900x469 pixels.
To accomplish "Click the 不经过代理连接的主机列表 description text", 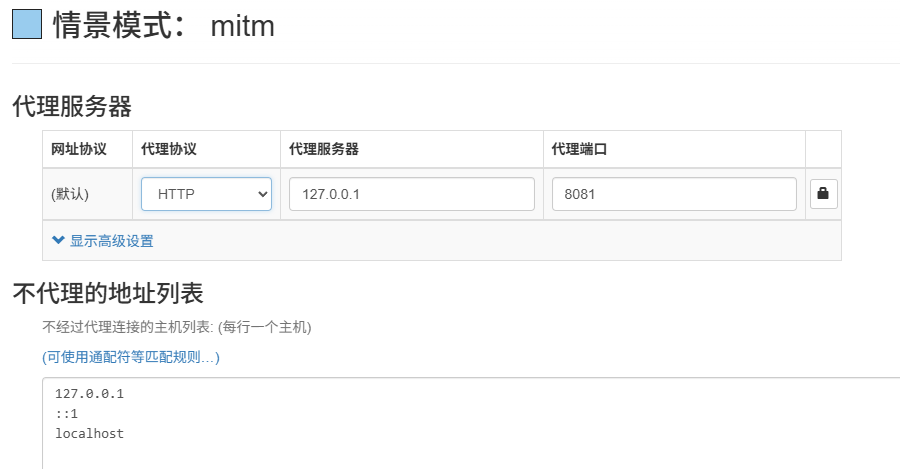I will tap(177, 327).
